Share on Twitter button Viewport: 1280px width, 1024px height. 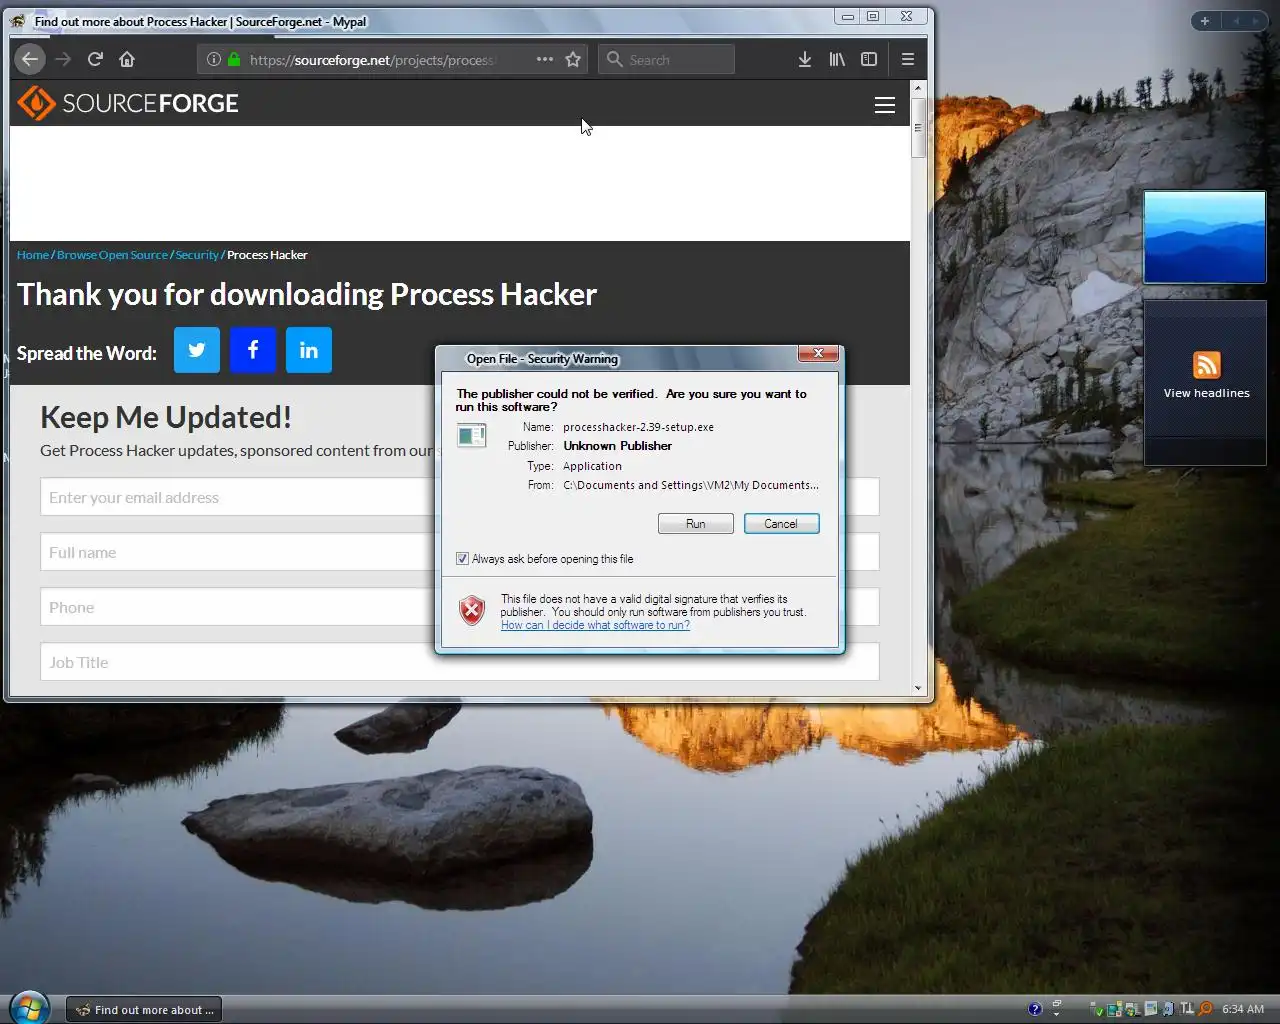(197, 350)
